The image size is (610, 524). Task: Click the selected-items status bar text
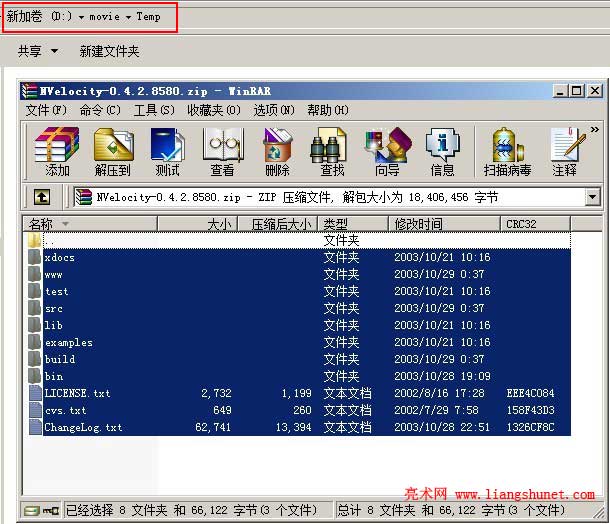click(191, 510)
